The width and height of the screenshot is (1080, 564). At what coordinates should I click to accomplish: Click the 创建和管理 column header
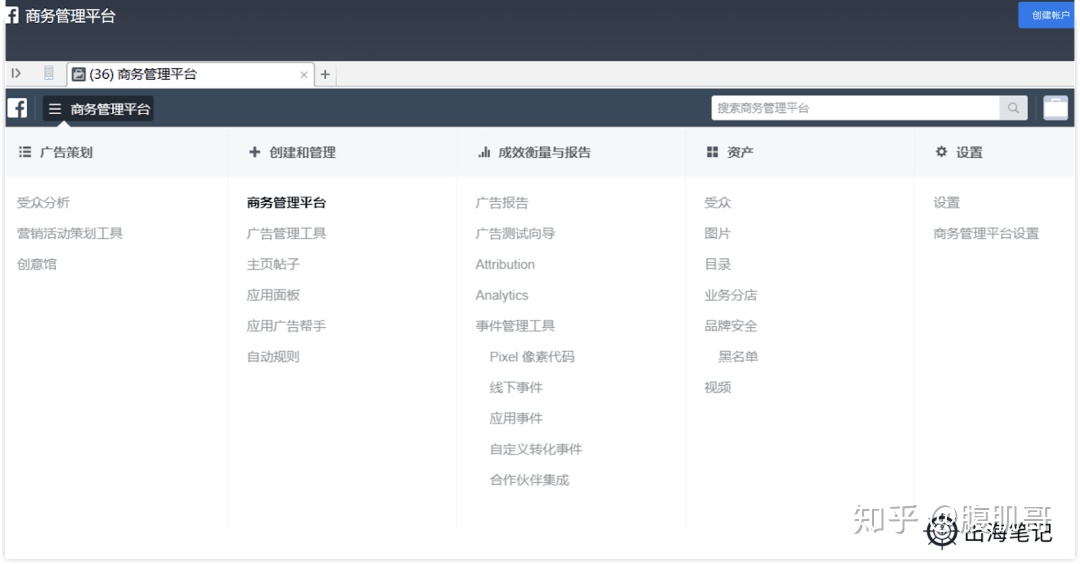[x=302, y=152]
